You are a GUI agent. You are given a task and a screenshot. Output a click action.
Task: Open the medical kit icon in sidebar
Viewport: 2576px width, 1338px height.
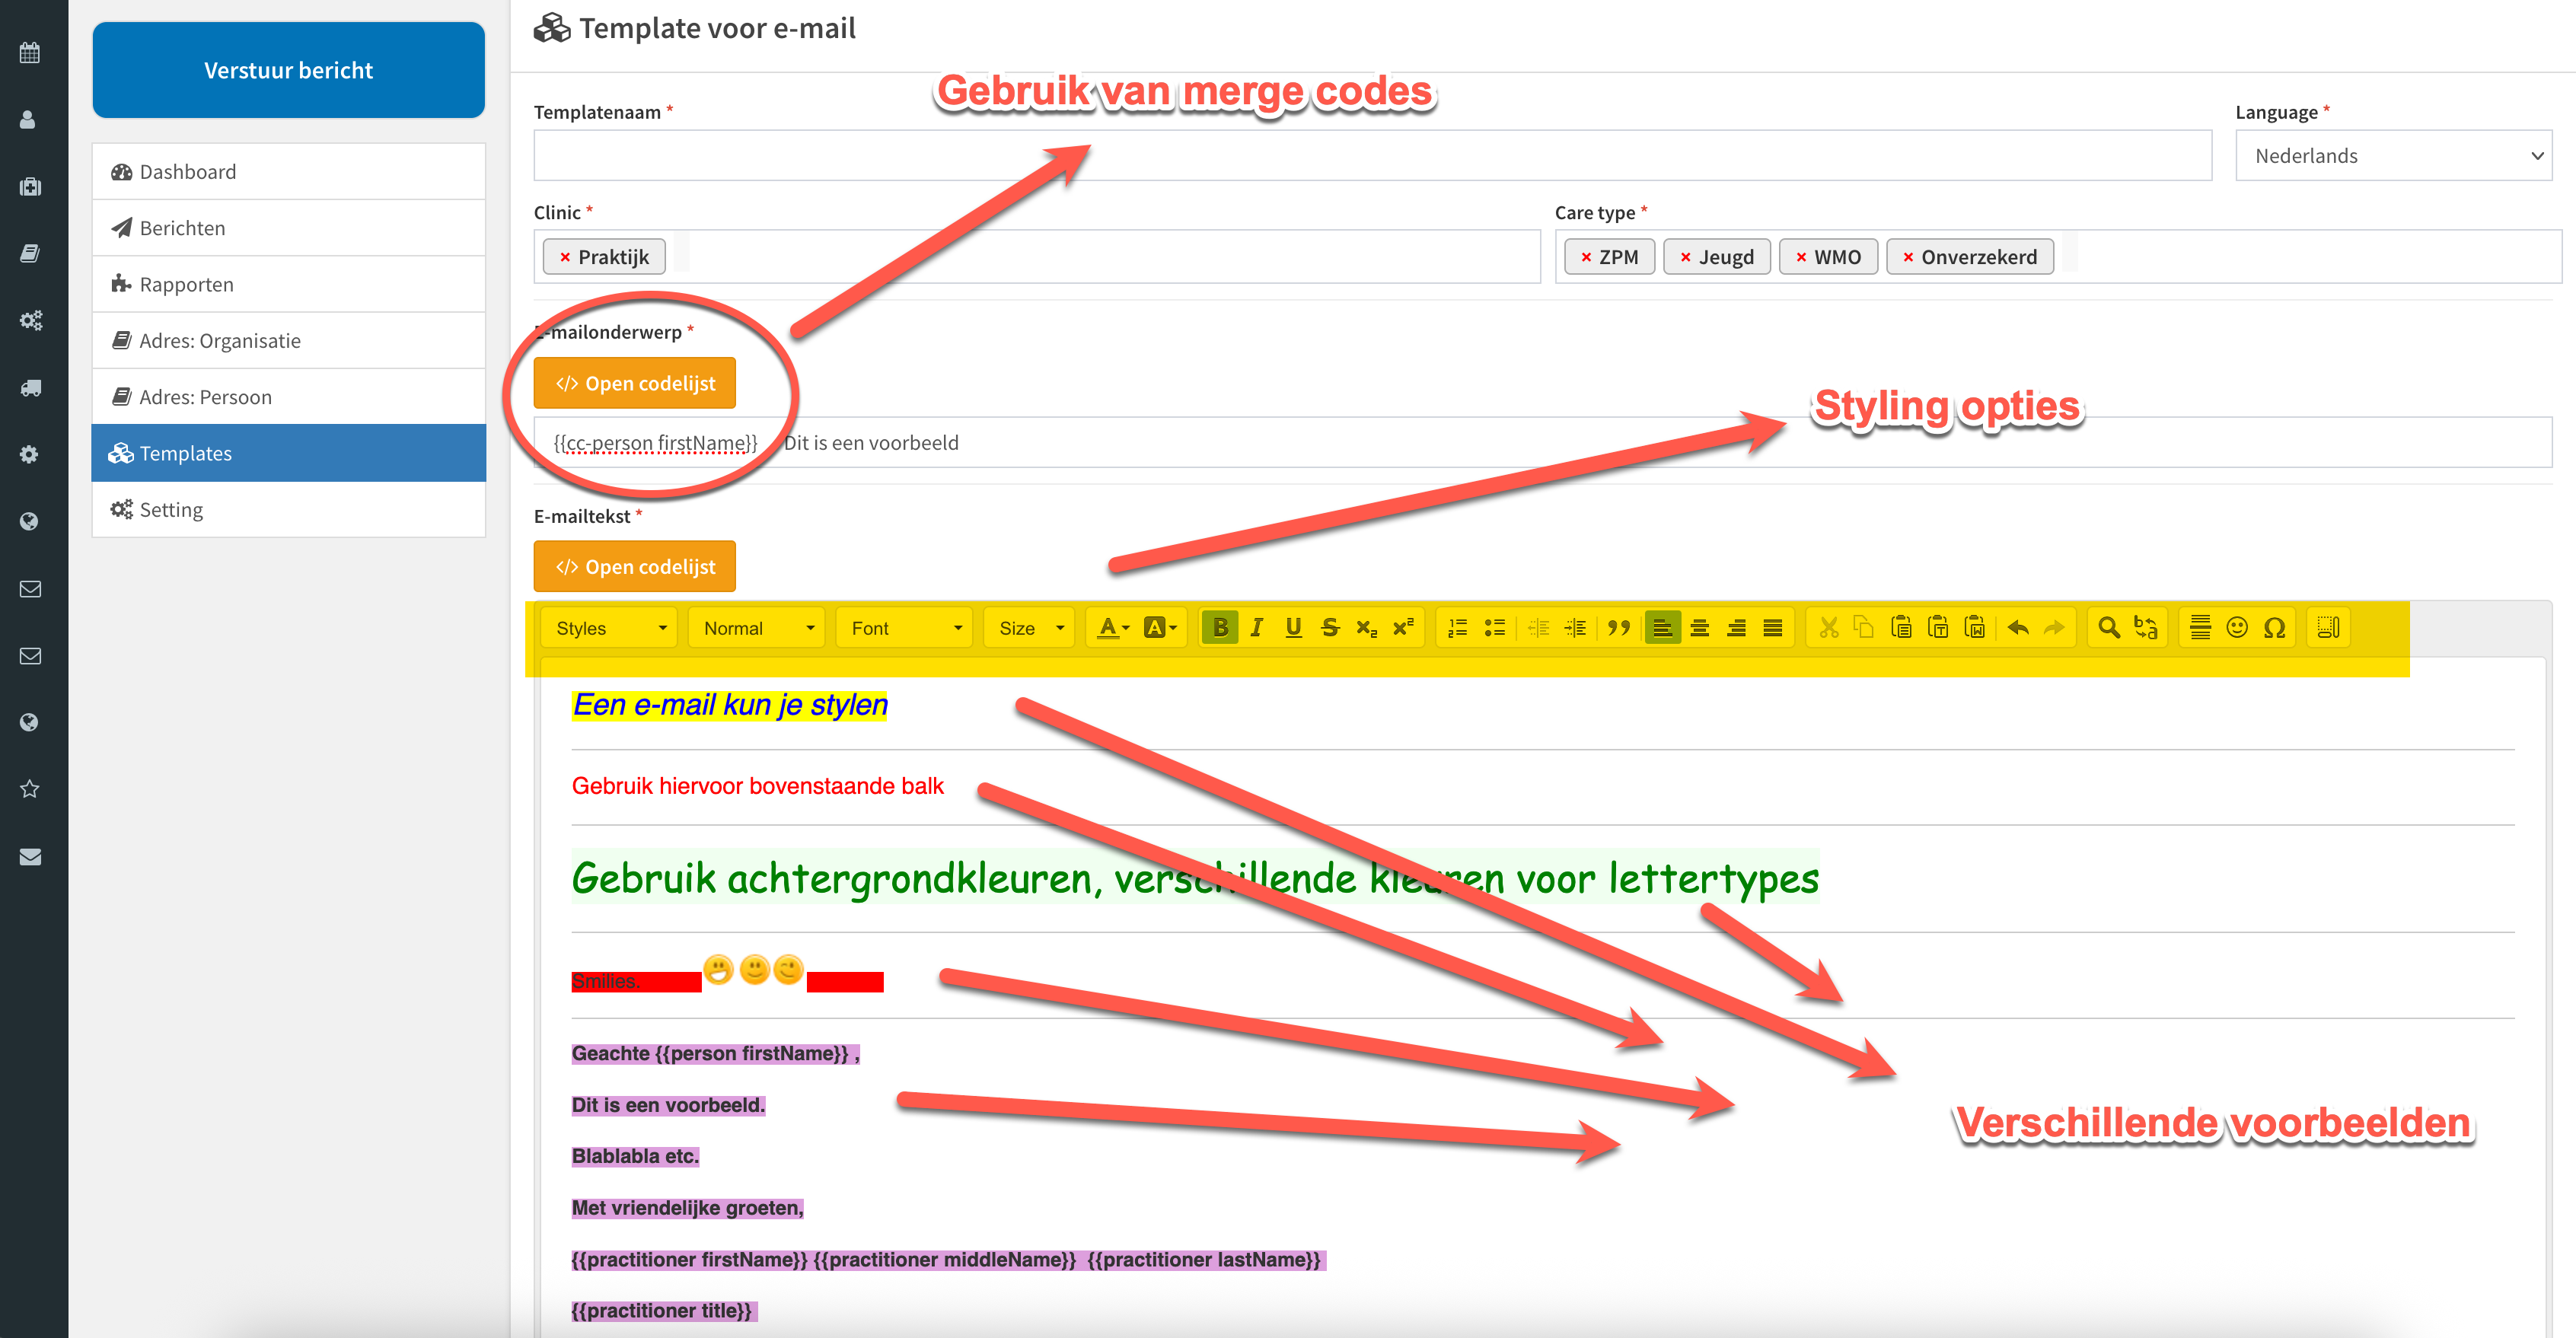pyautogui.click(x=30, y=187)
